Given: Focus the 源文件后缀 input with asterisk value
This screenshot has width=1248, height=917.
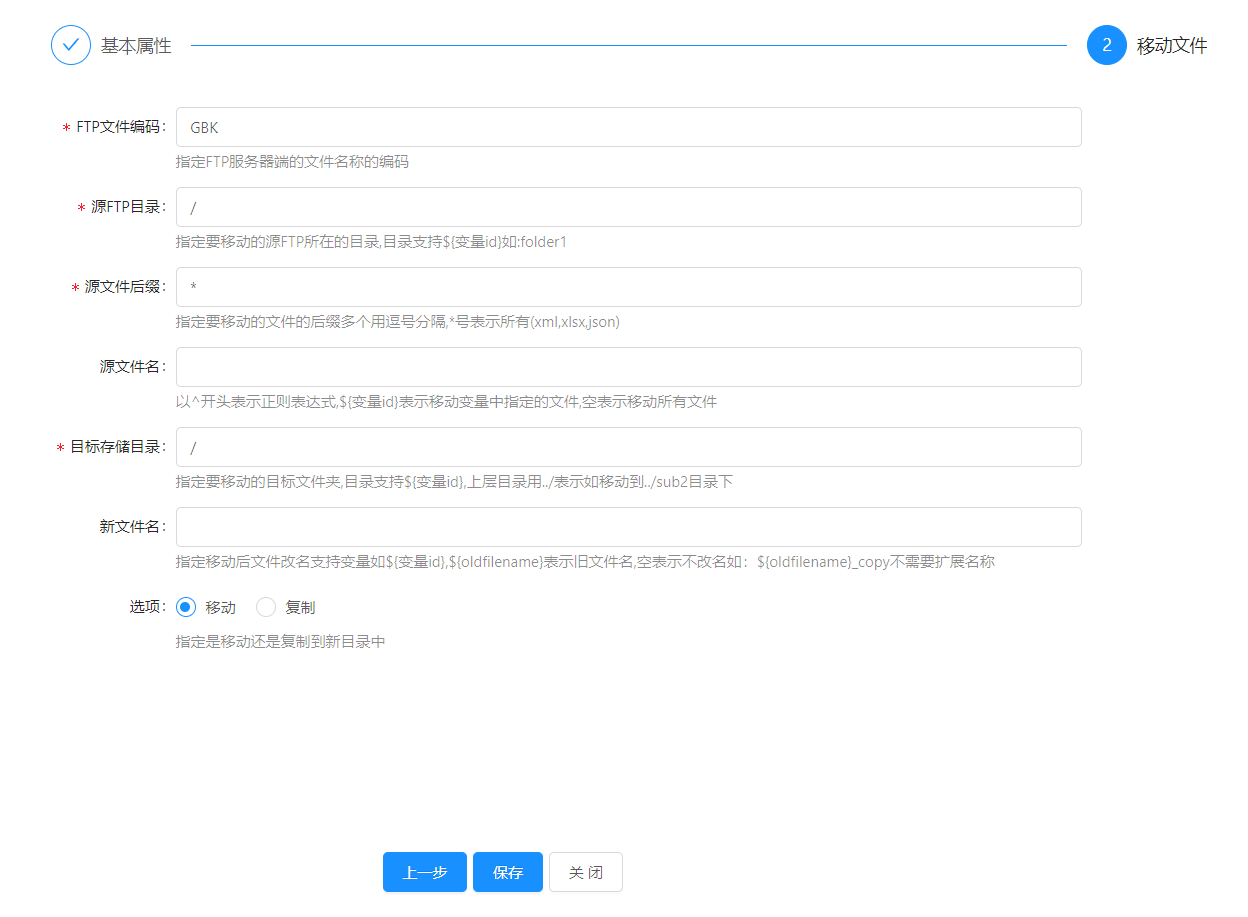Looking at the screenshot, I should [x=628, y=287].
